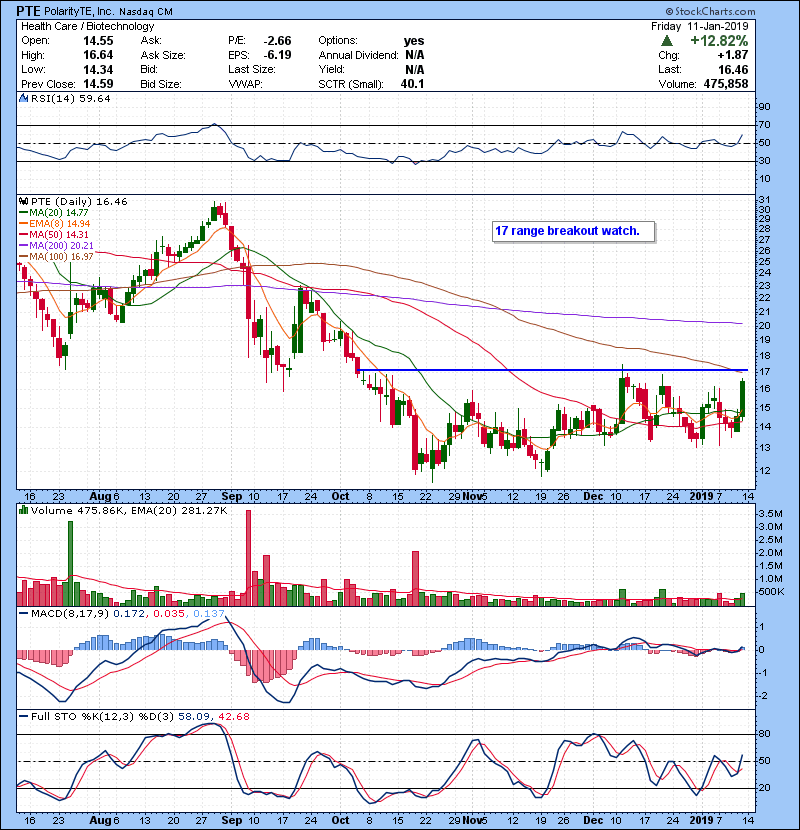Click the Nasdaq CM exchange label

146,12
